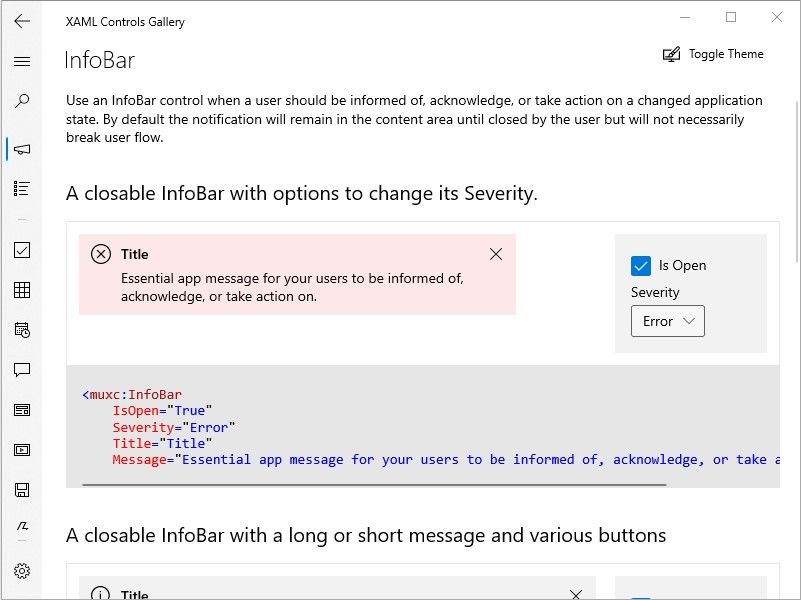This screenshot has width=801, height=600.
Task: Open the floppy disk save icon in sidebar
Action: click(22, 490)
